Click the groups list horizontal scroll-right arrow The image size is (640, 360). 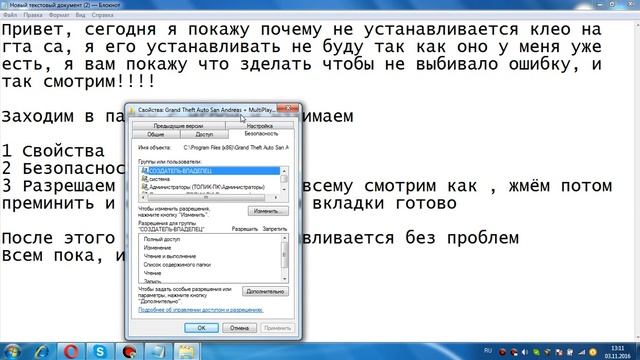276,198
